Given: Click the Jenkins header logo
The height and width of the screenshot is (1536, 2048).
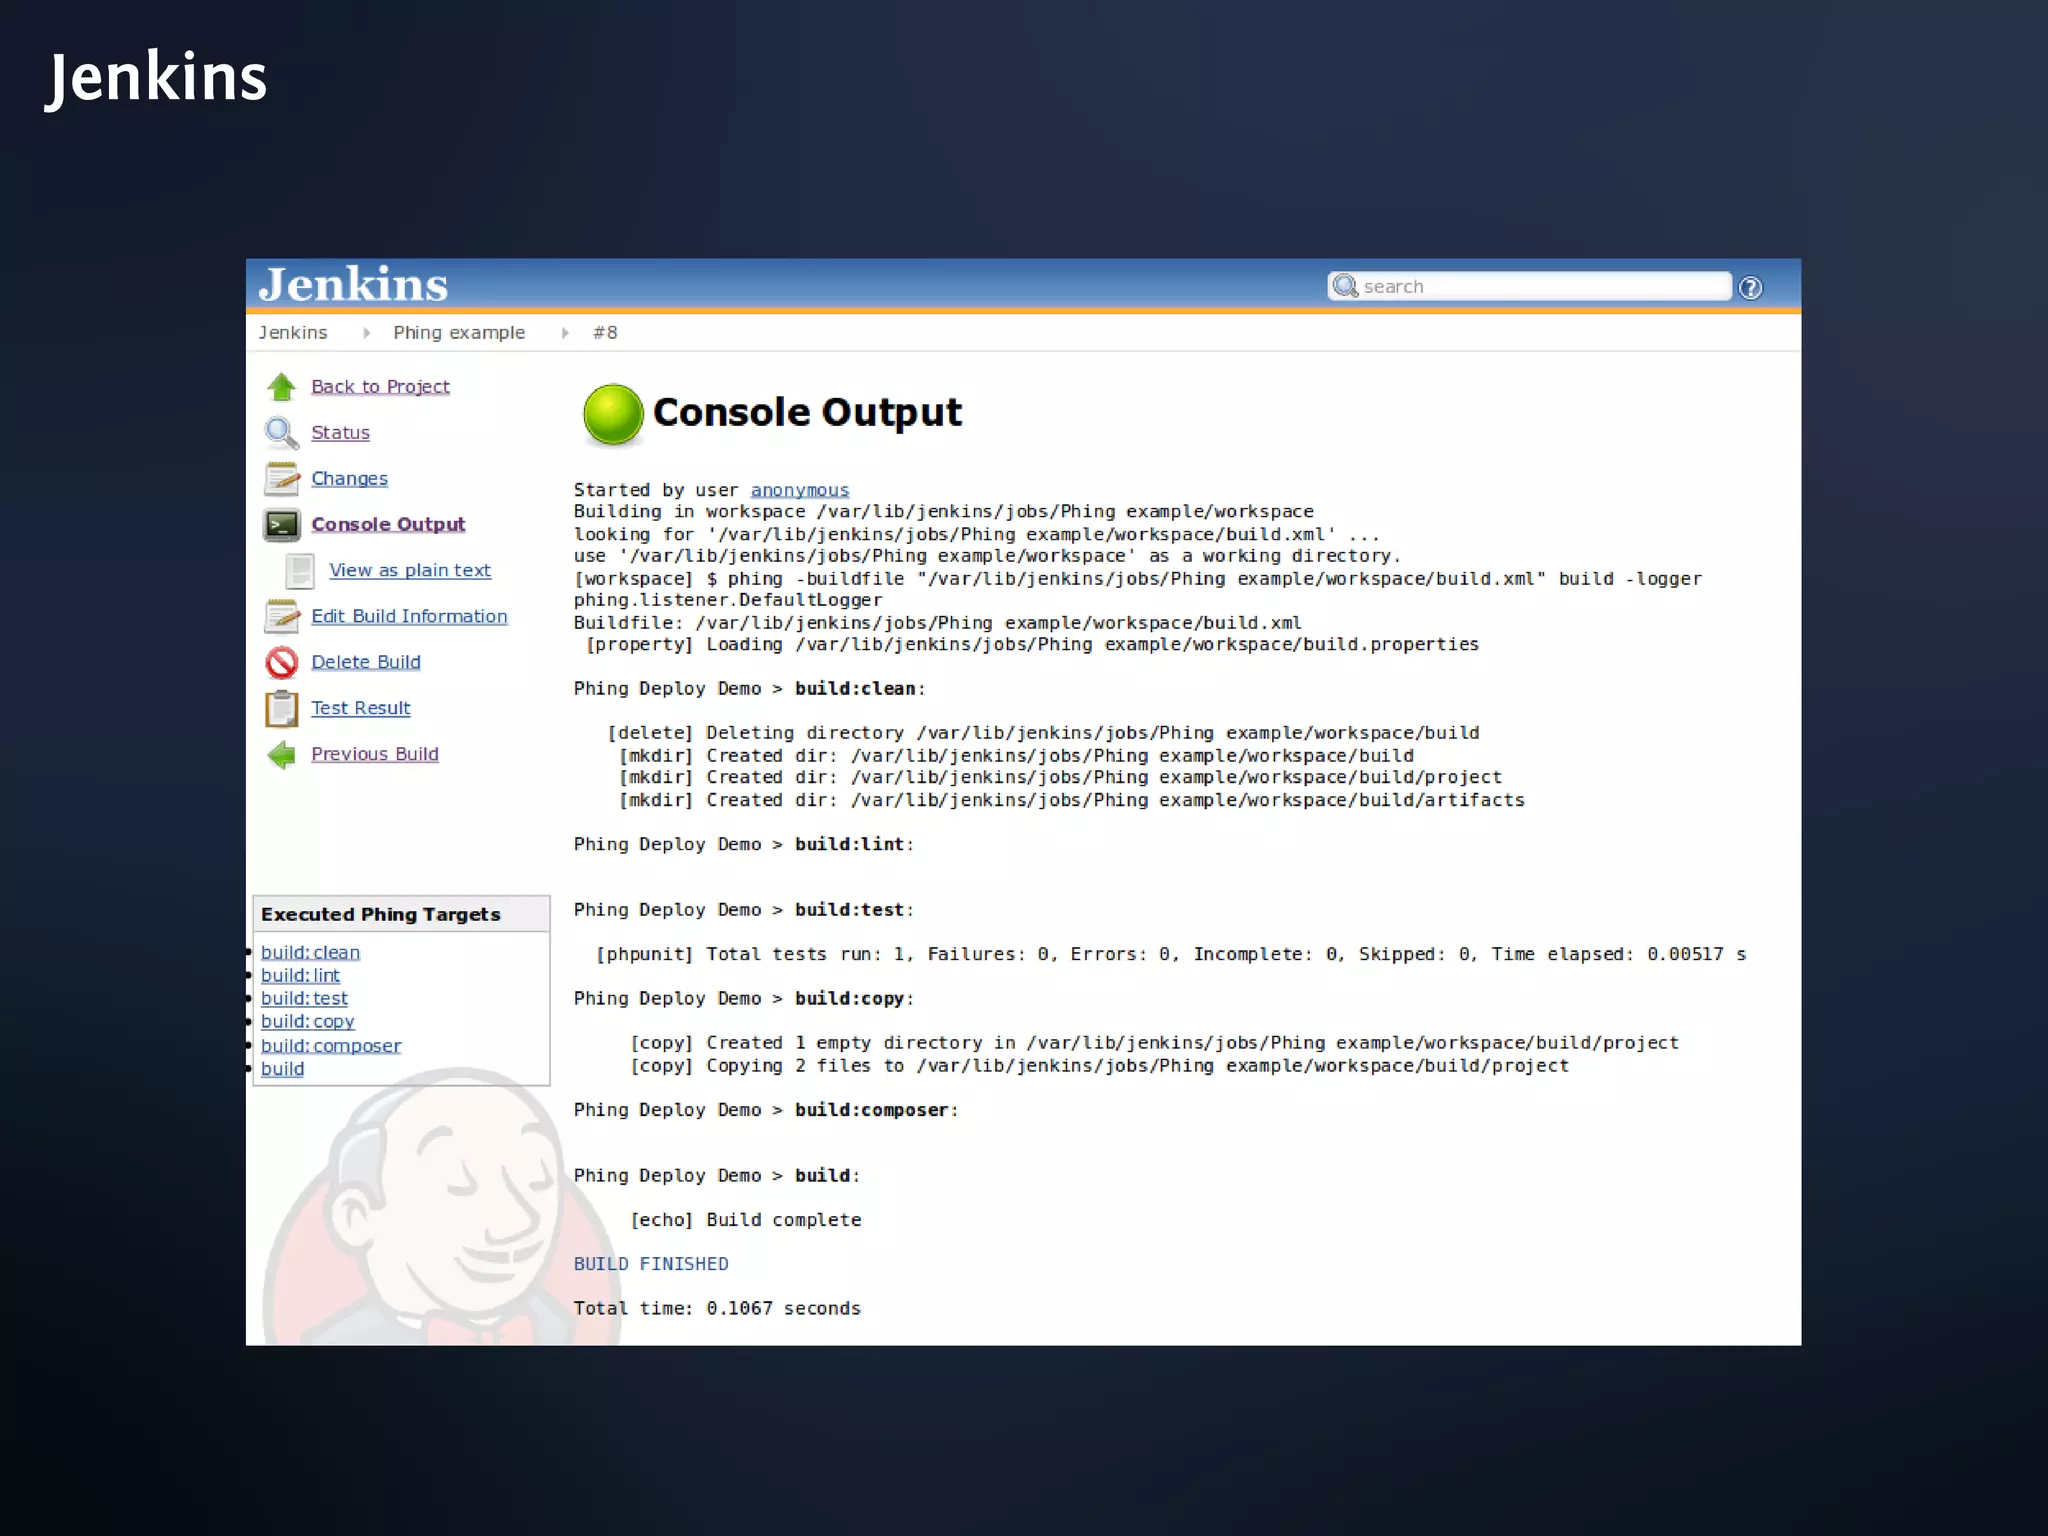Looking at the screenshot, I should coord(353,284).
